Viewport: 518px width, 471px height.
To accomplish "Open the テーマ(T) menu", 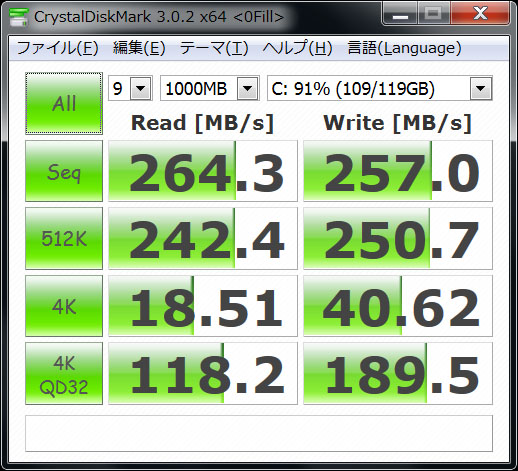I will (x=214, y=48).
